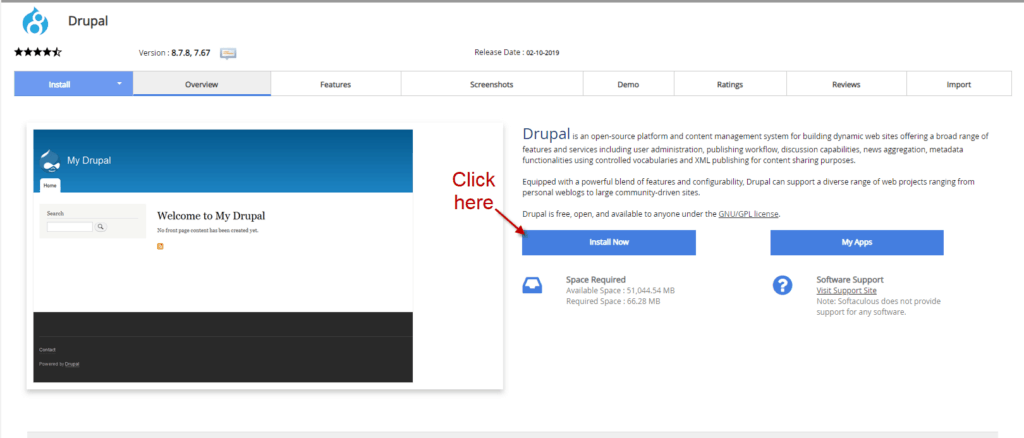Viewport: 1024px width, 438px height.
Task: Click the Software Support question mark icon
Action: [782, 285]
